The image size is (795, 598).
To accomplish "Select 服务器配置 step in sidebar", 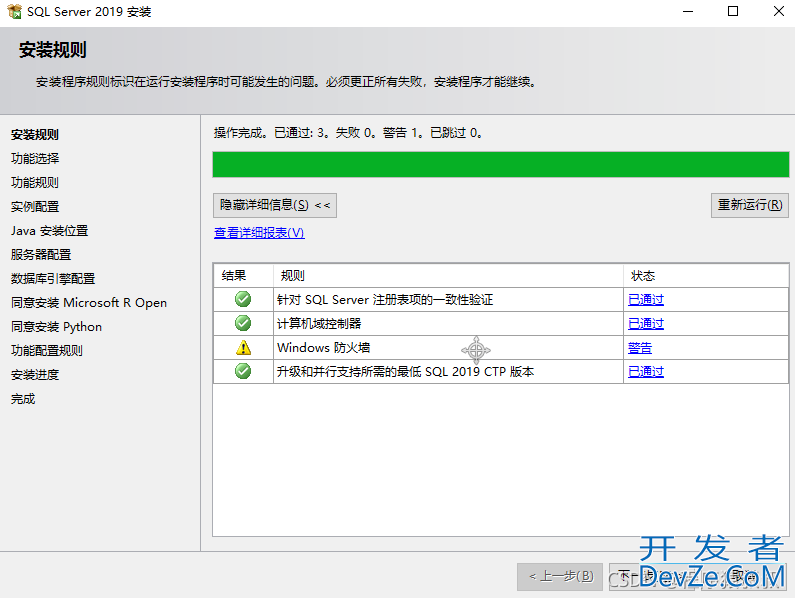I will click(41, 255).
